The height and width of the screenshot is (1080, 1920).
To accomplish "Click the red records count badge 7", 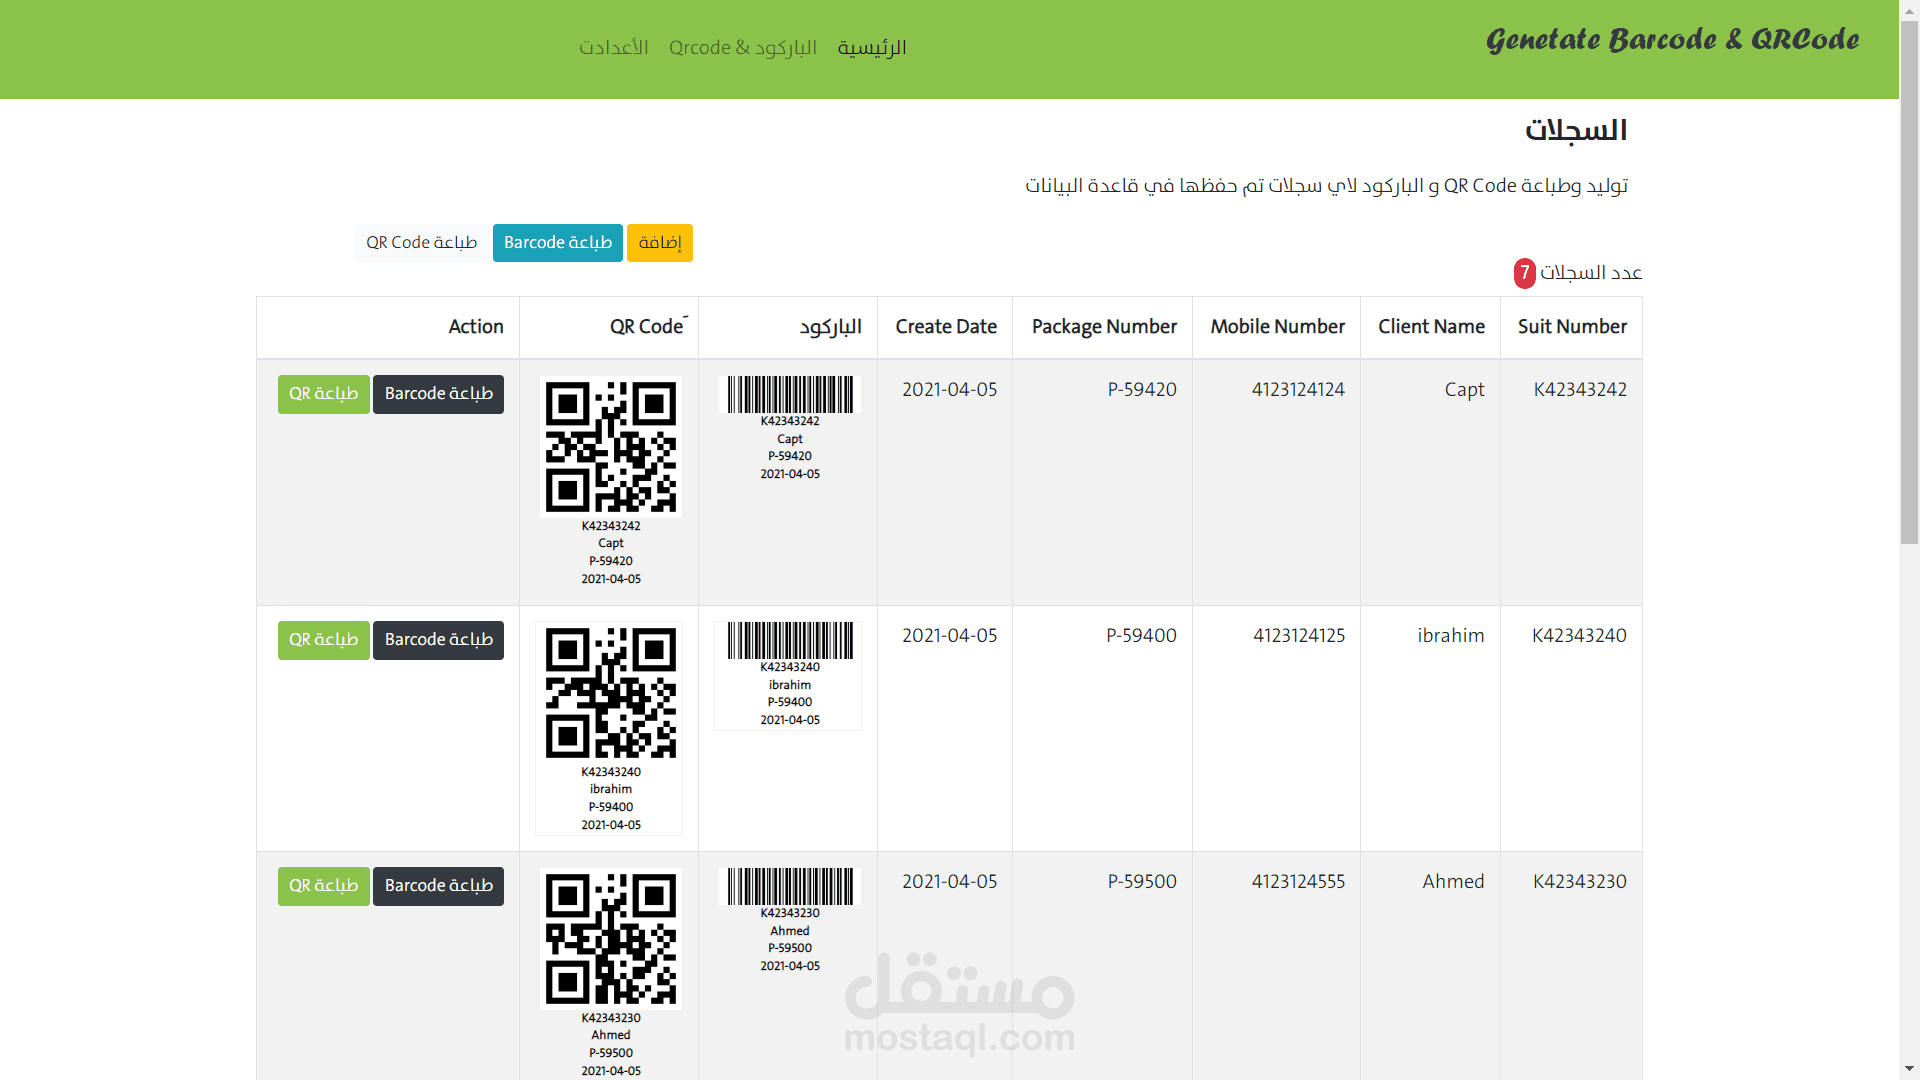I will [x=1524, y=273].
